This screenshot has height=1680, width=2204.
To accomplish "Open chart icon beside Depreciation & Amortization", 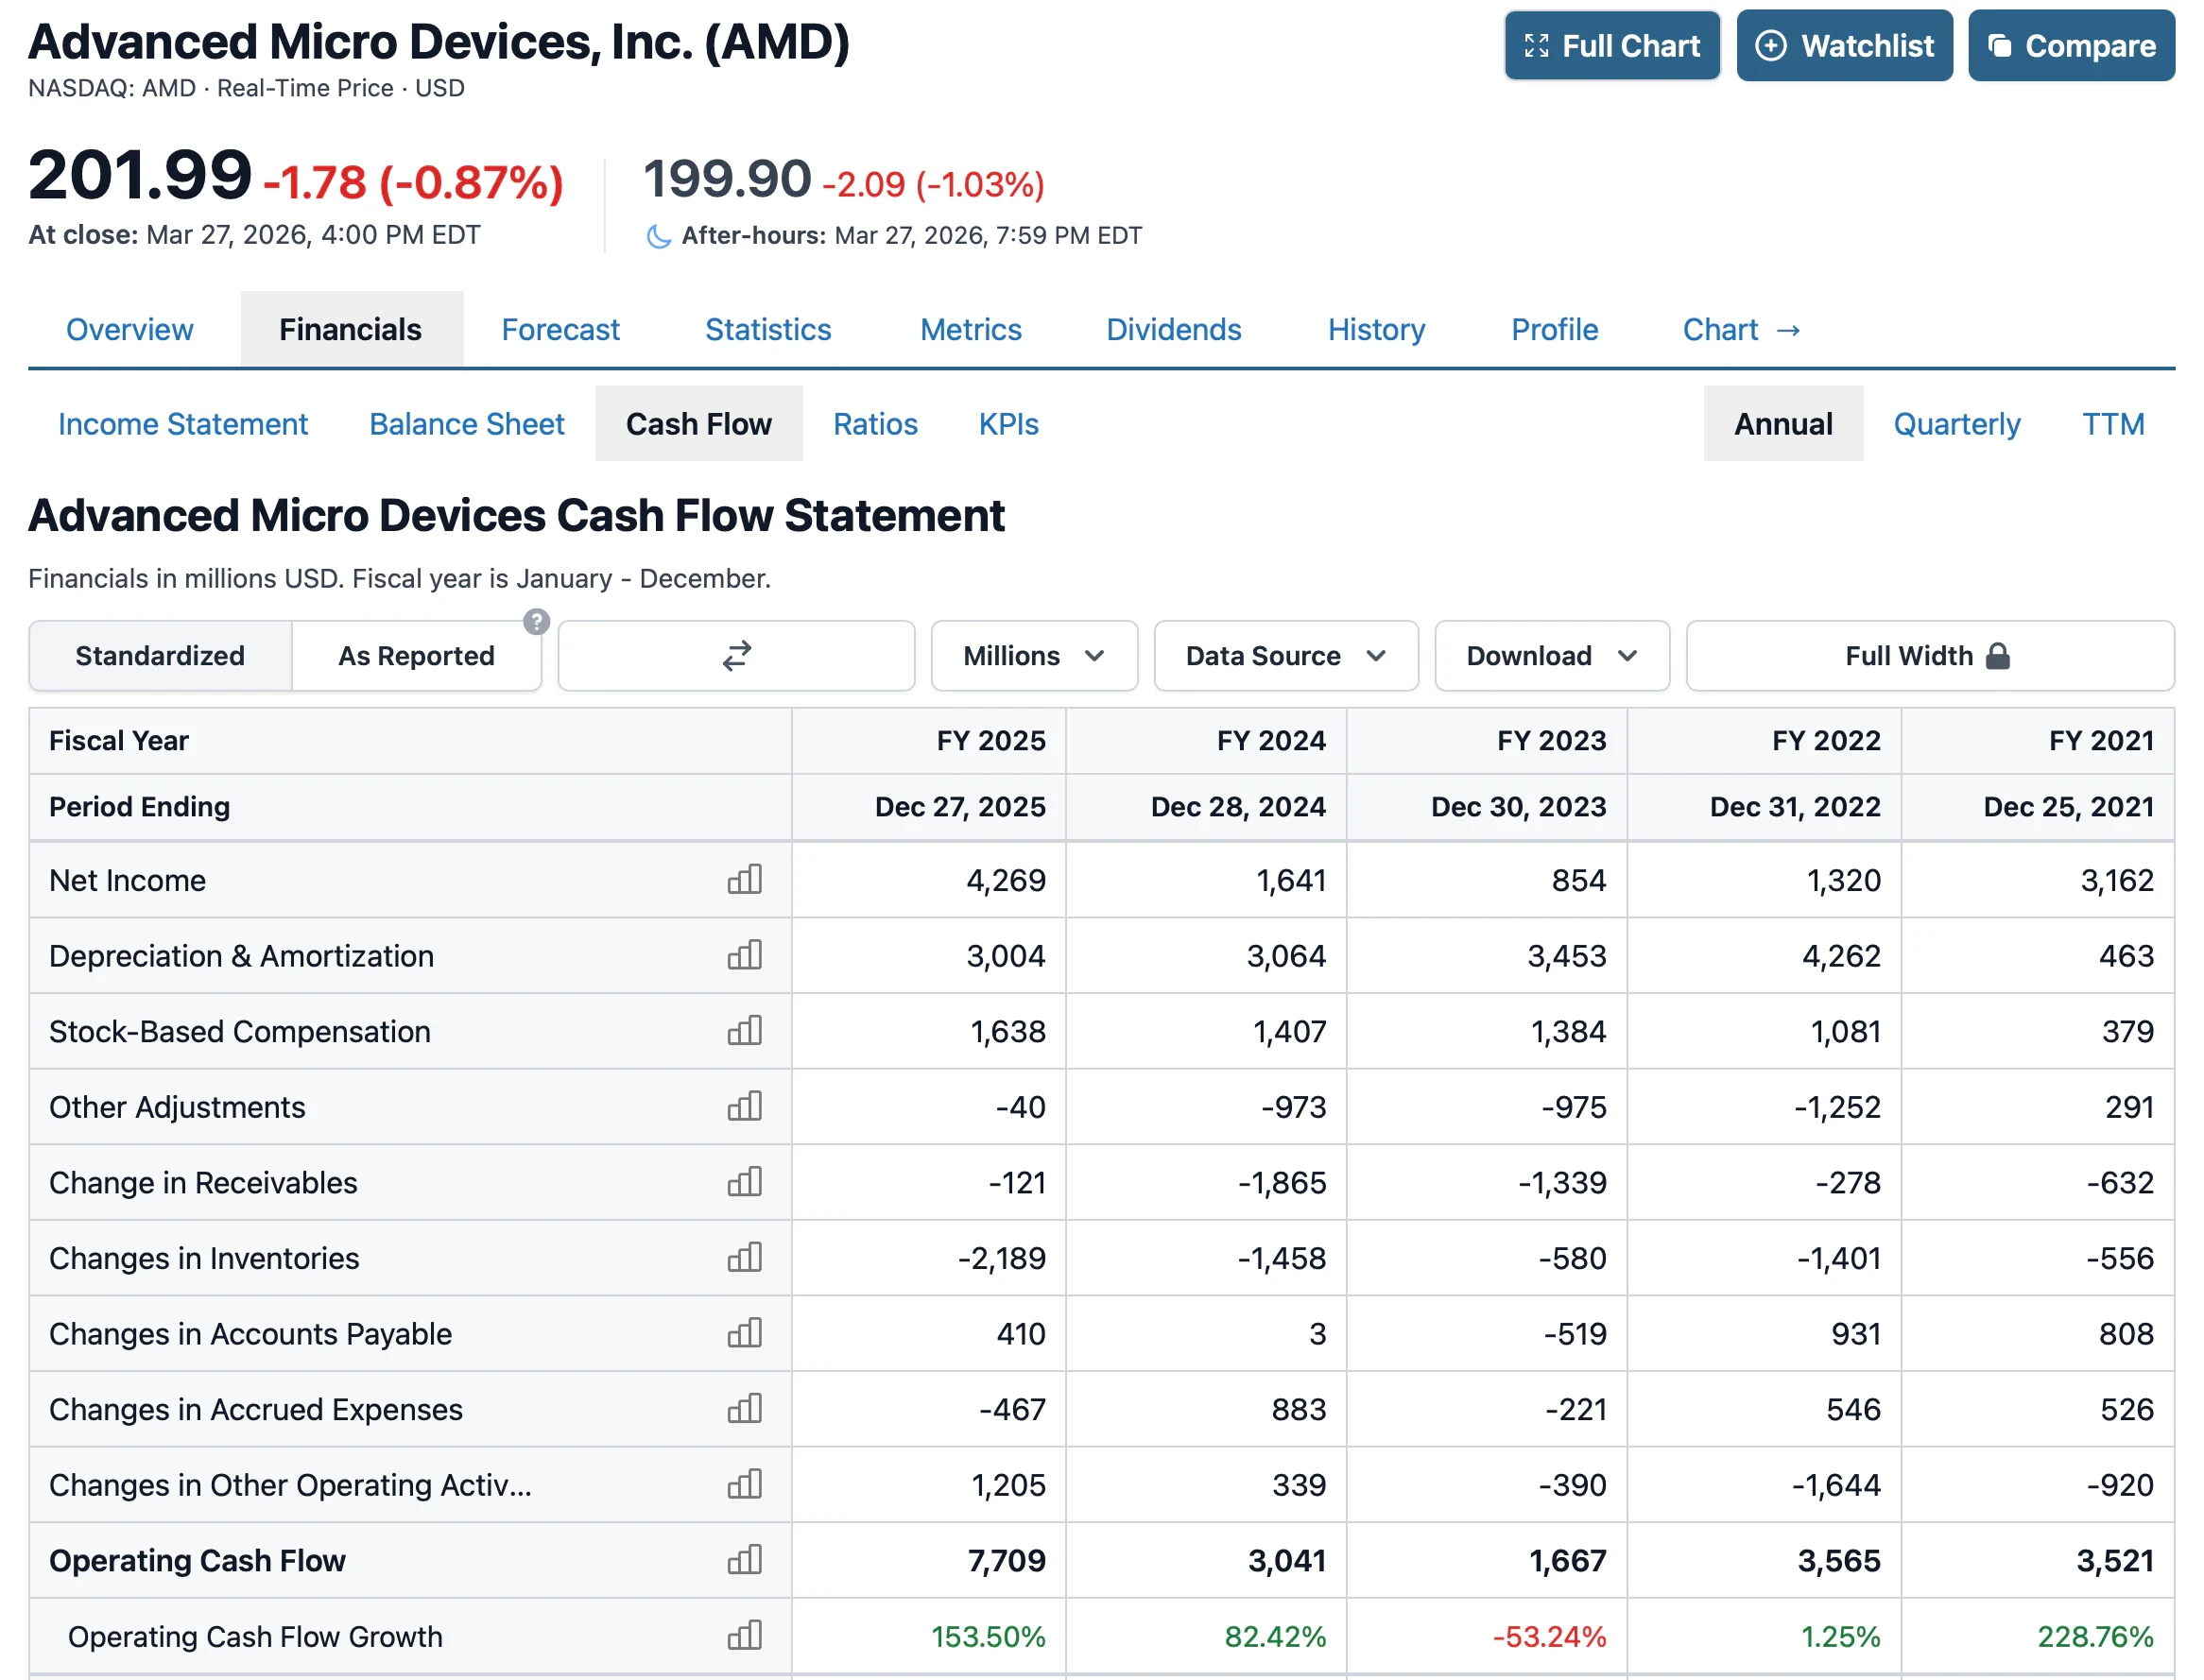I will (x=744, y=956).
